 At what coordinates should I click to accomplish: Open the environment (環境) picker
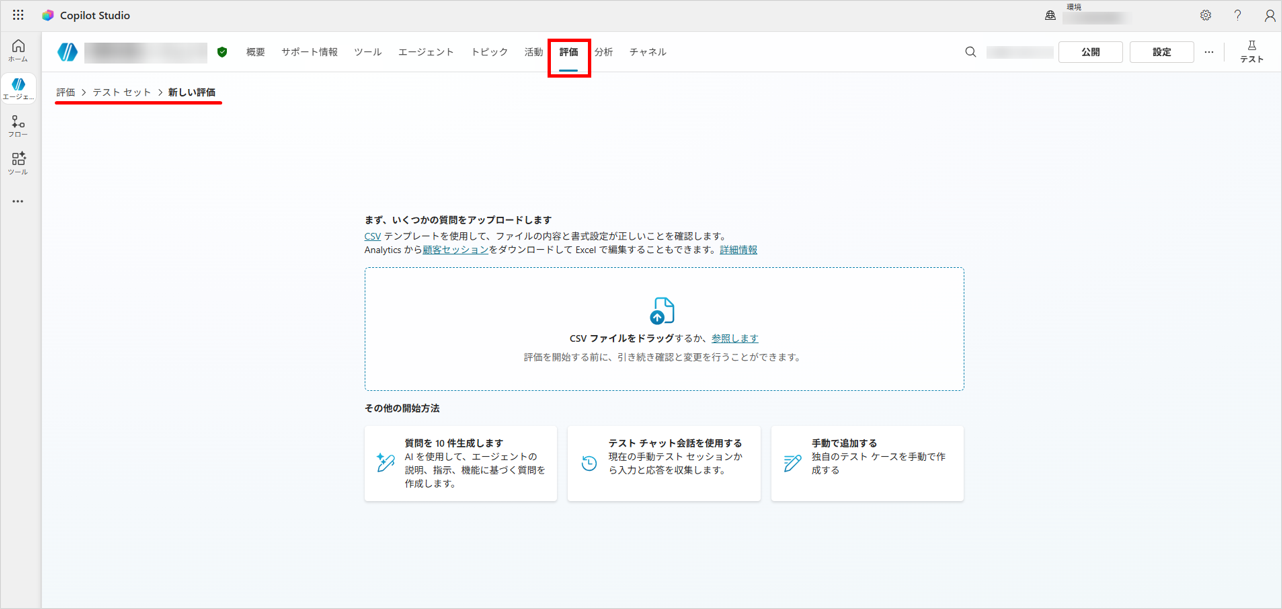(1085, 15)
